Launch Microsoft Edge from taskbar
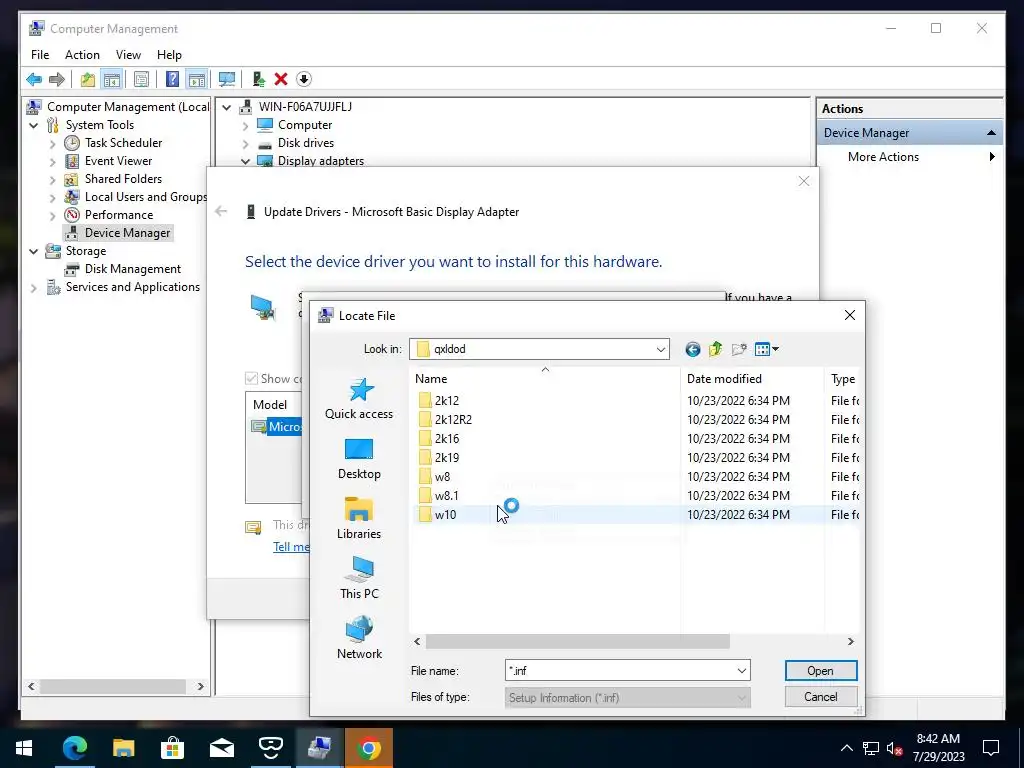The image size is (1024, 768). (x=74, y=748)
